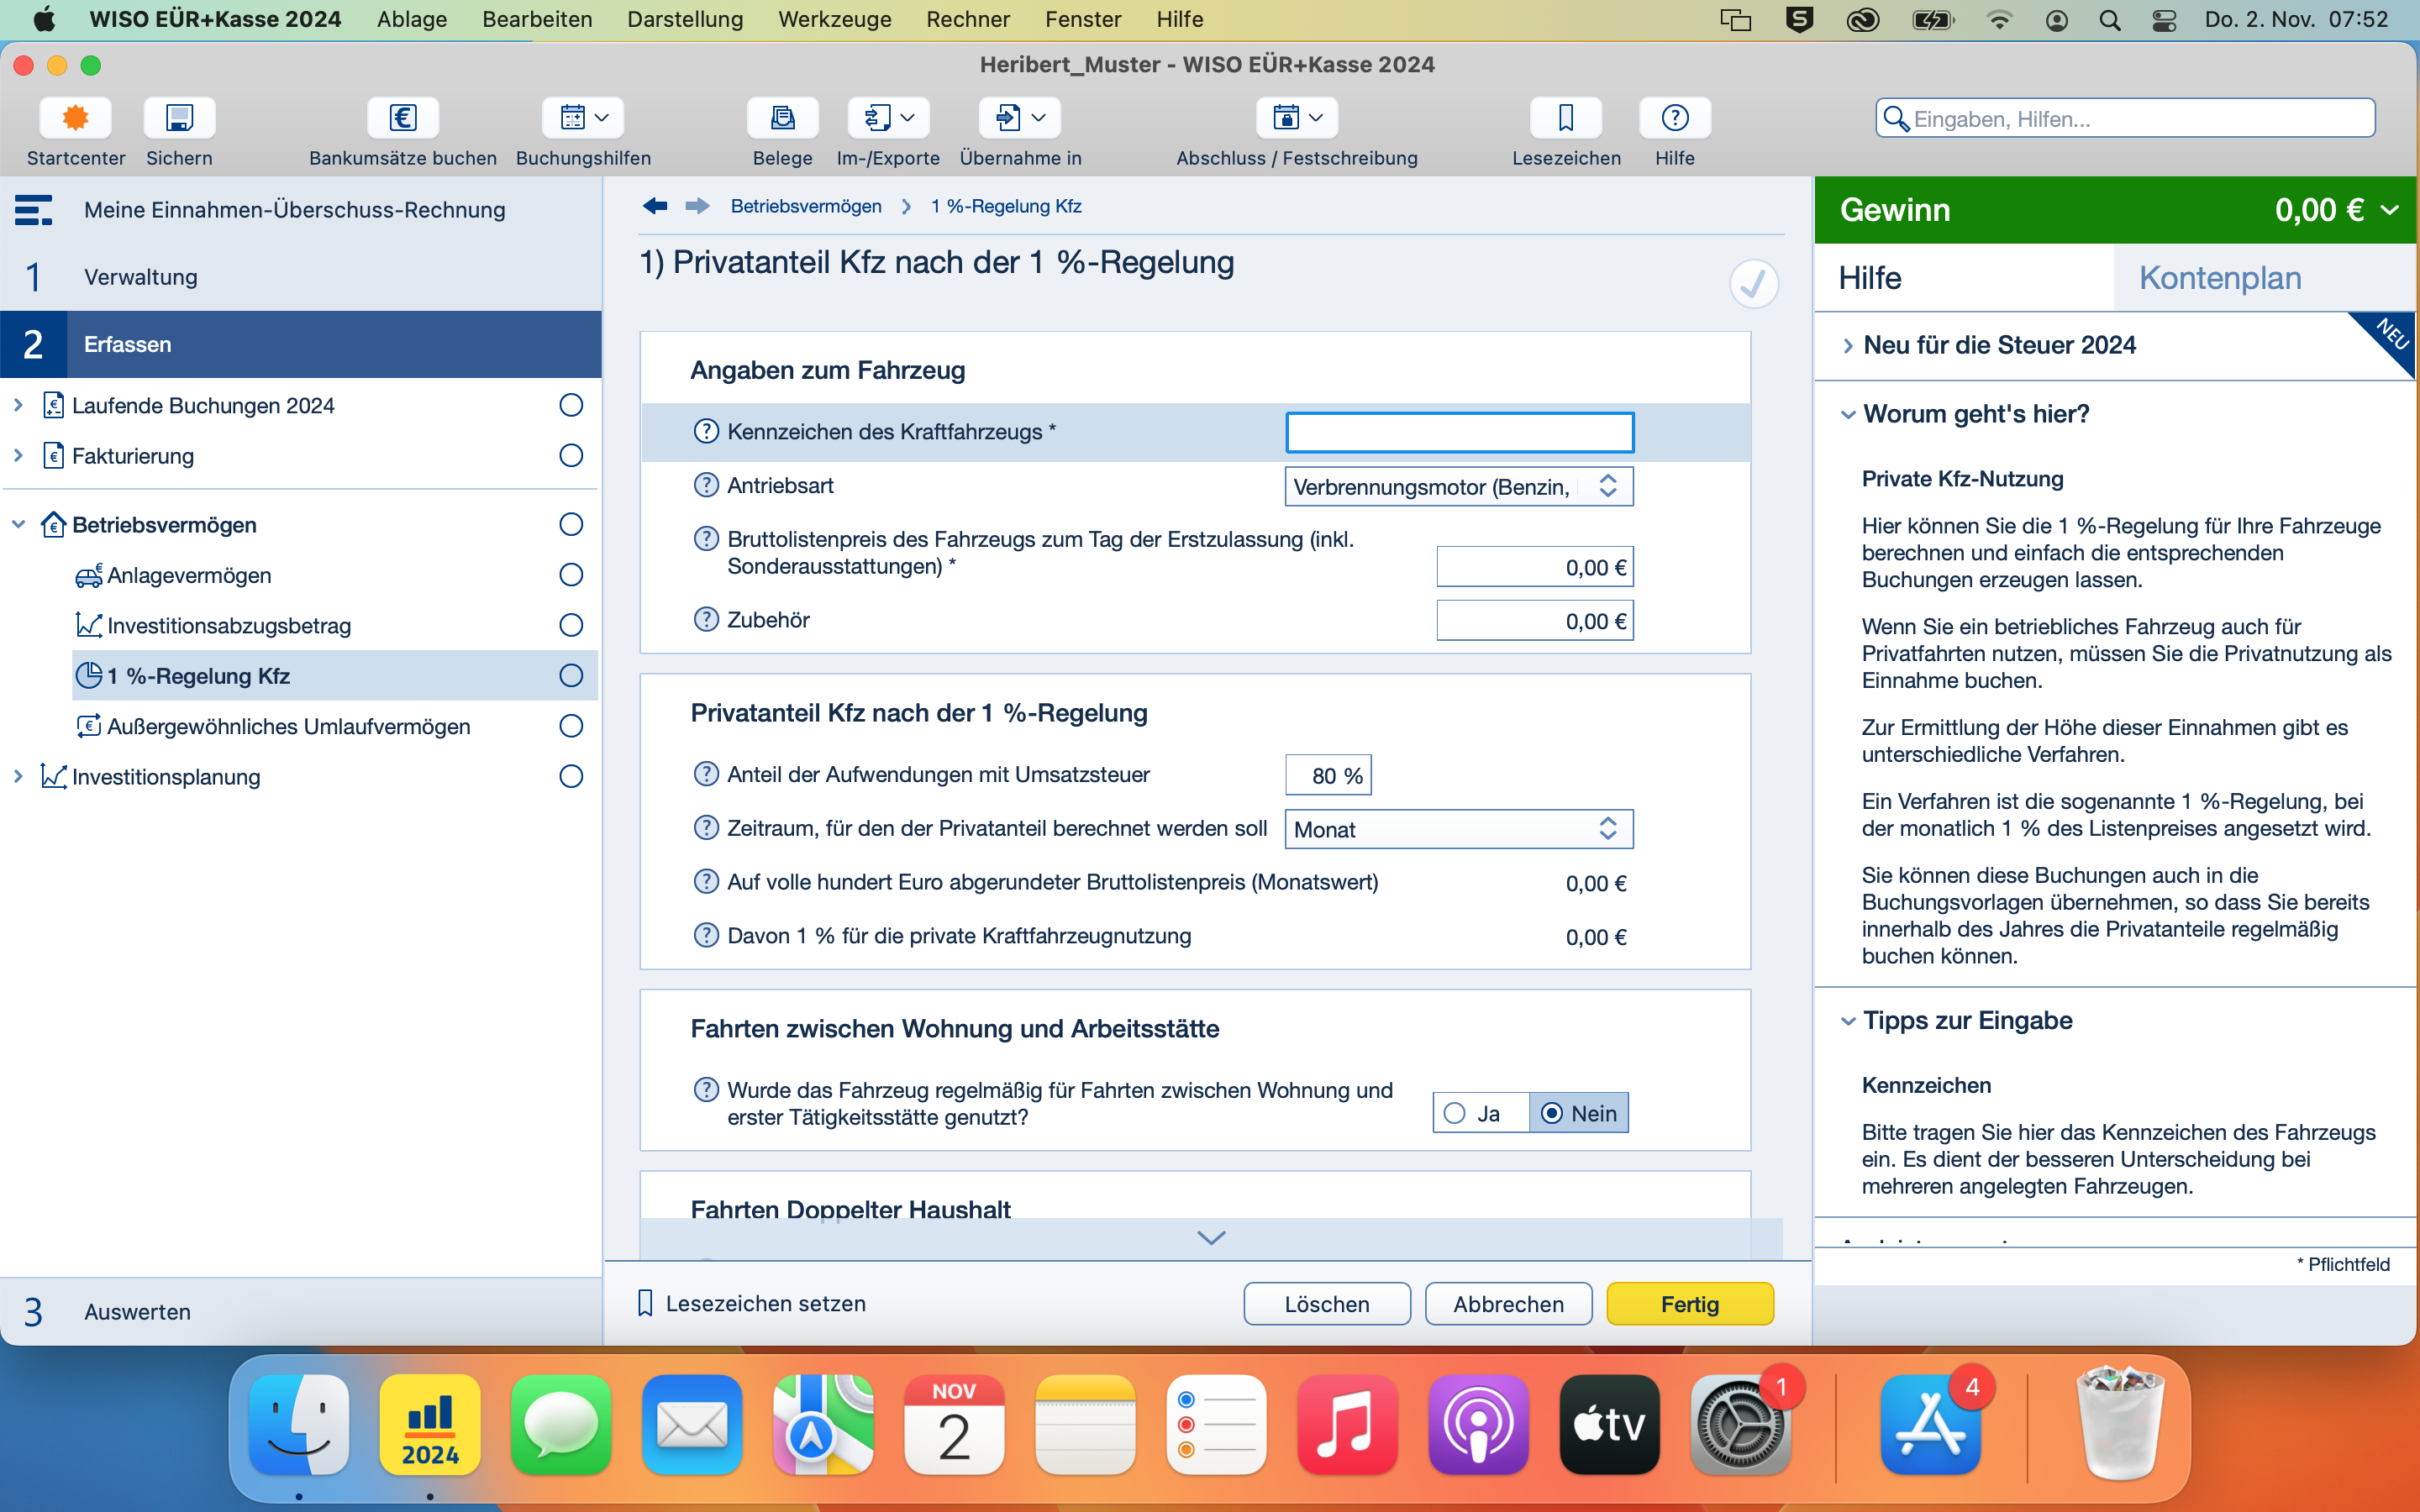2420x1512 pixels.
Task: Open the Gewinn dropdown chevron
Action: pyautogui.click(x=2390, y=210)
